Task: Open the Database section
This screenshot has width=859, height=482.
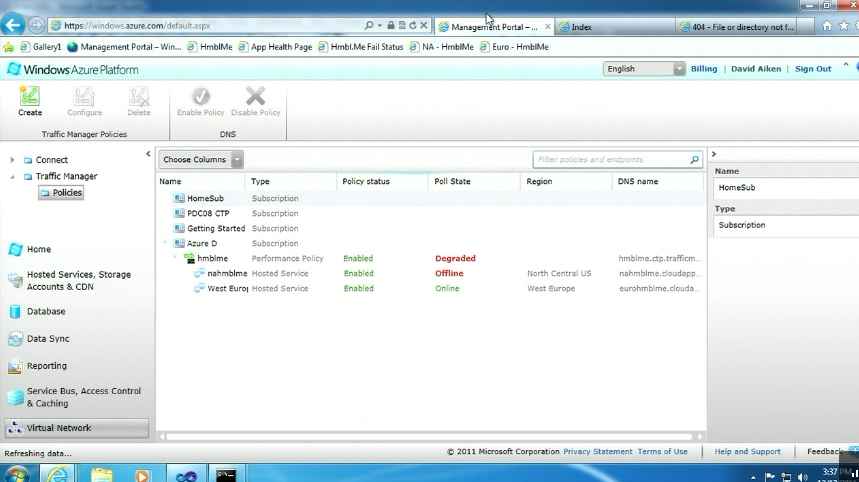Action: [46, 311]
